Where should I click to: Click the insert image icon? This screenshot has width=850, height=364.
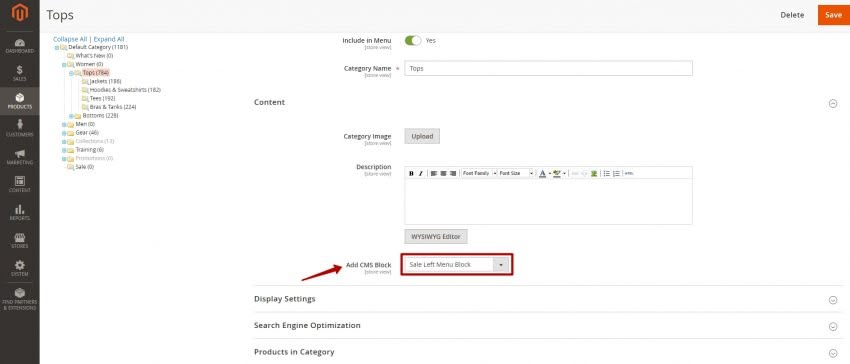pos(594,174)
